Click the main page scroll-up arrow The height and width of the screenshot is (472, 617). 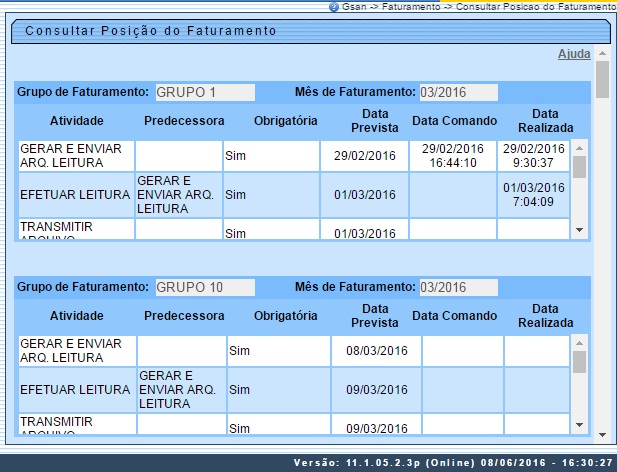click(x=602, y=53)
